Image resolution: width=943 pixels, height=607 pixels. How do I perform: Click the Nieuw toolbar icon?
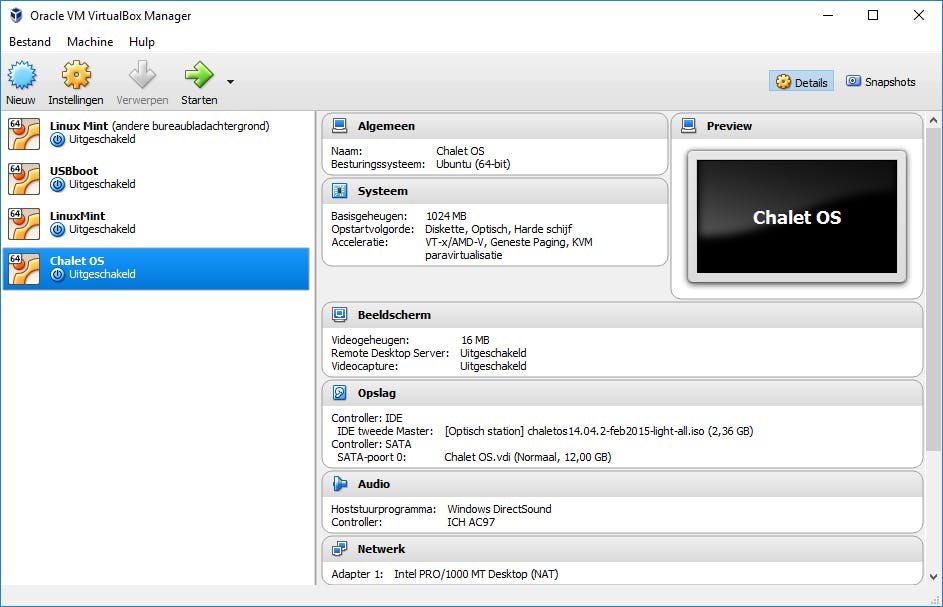(22, 75)
